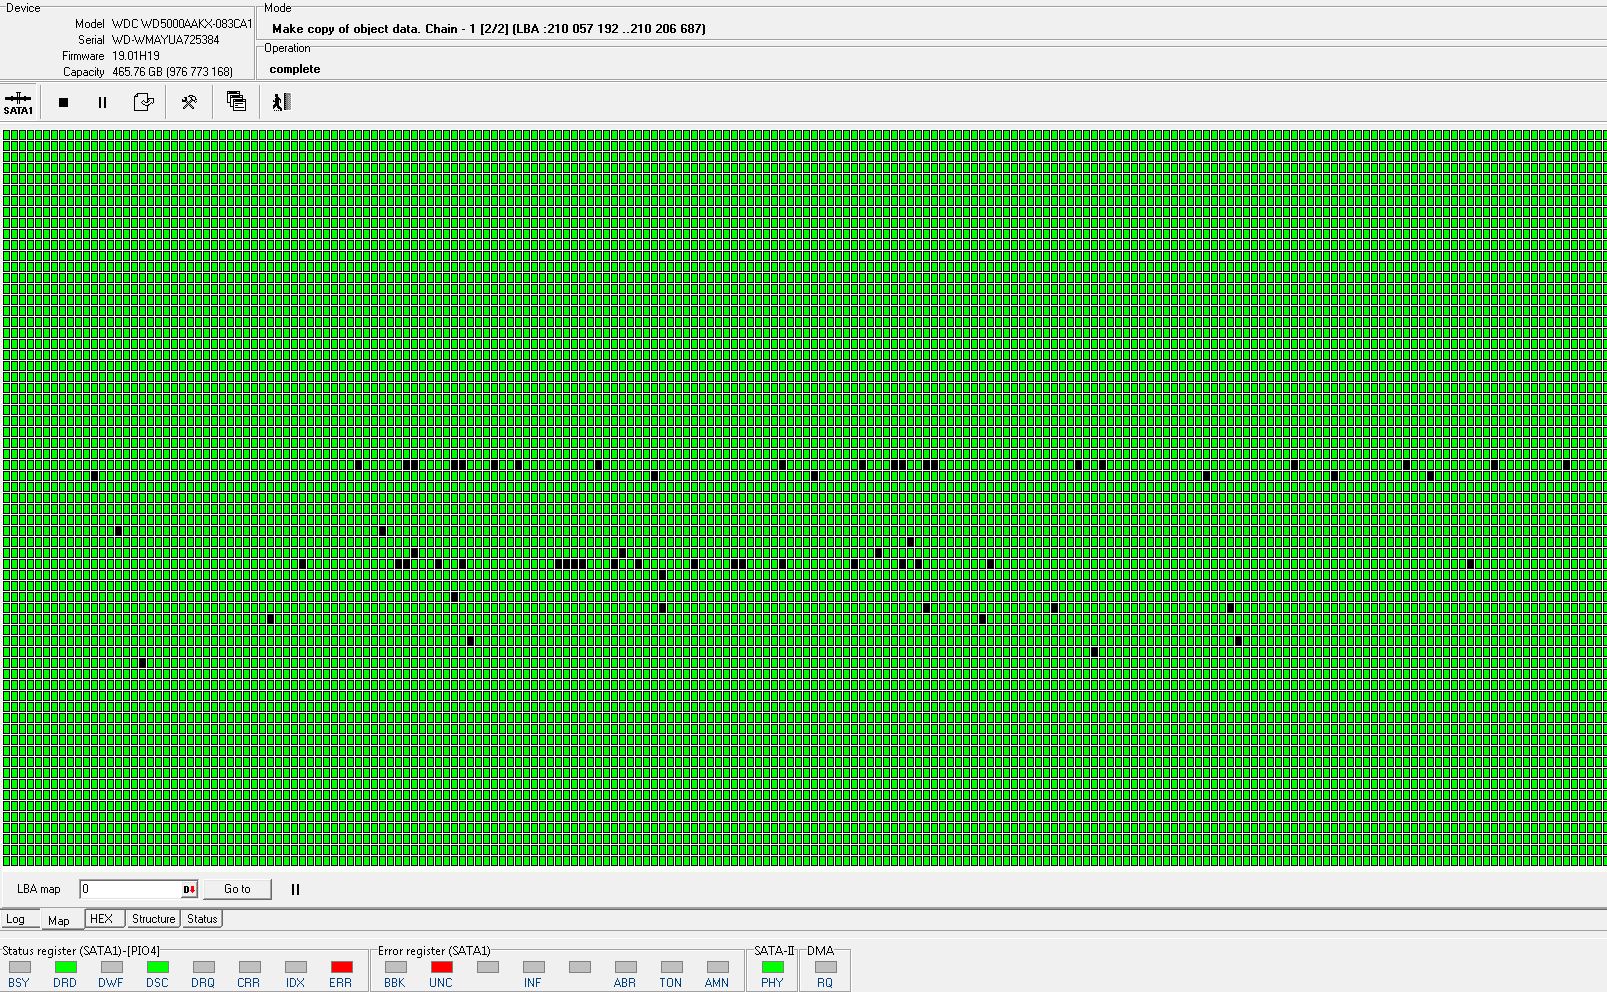Click the green DSC status indicator

point(158,967)
